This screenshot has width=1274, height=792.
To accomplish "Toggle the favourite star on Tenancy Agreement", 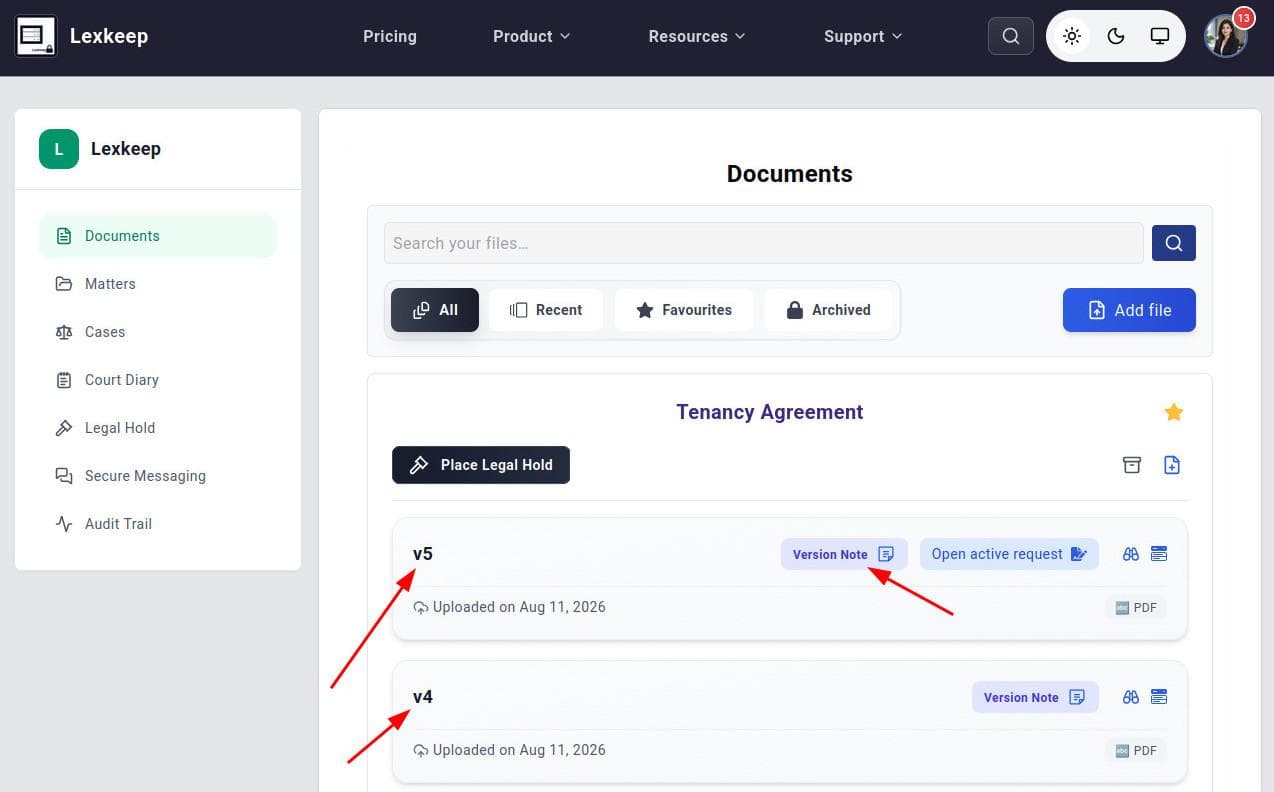I will pyautogui.click(x=1174, y=412).
